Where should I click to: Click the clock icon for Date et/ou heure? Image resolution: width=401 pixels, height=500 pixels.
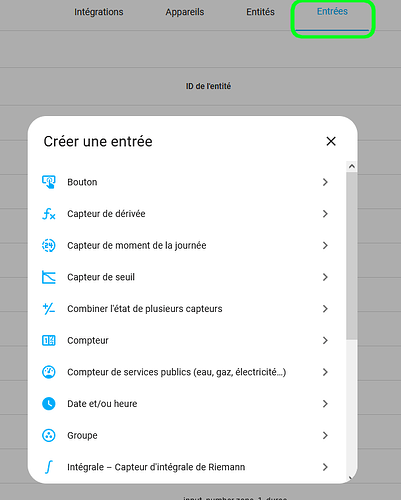(x=49, y=404)
